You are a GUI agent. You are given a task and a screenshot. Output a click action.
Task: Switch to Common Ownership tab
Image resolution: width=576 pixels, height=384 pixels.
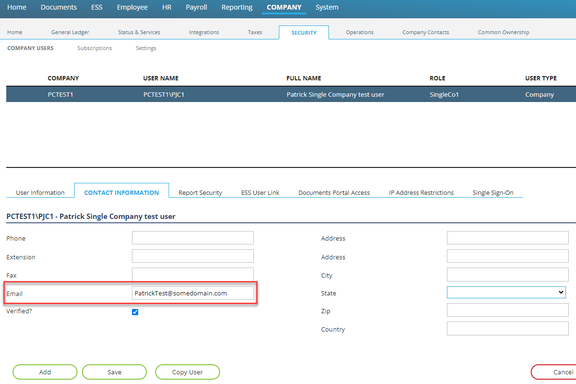click(x=504, y=32)
